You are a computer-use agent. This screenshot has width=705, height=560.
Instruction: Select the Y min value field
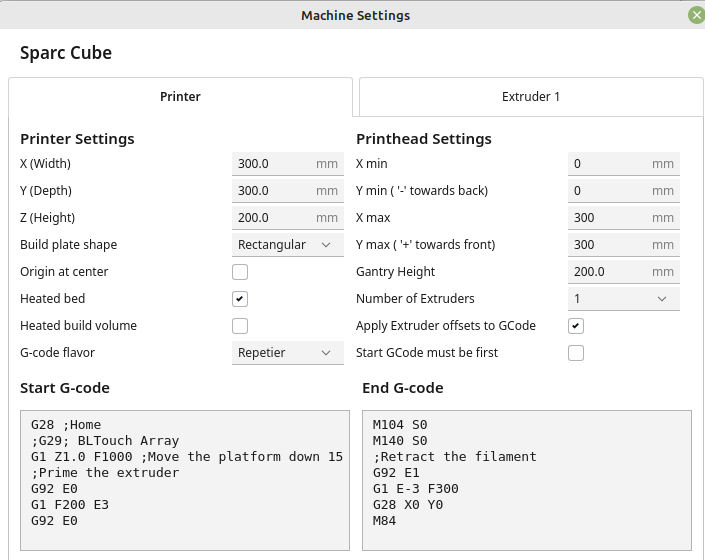[x=609, y=191]
